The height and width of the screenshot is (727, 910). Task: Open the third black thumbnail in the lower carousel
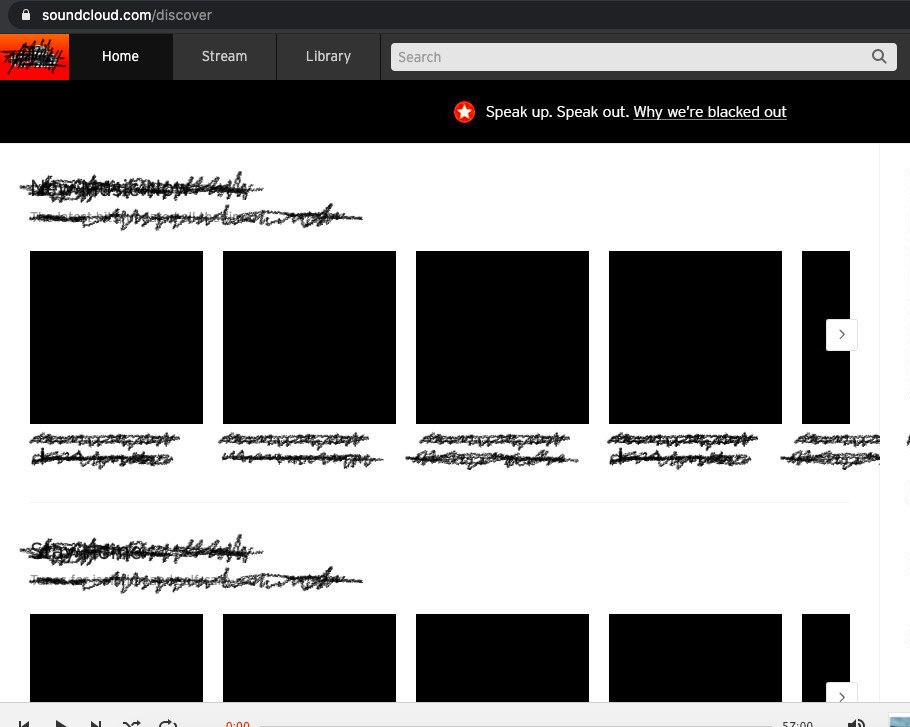[x=503, y=658]
